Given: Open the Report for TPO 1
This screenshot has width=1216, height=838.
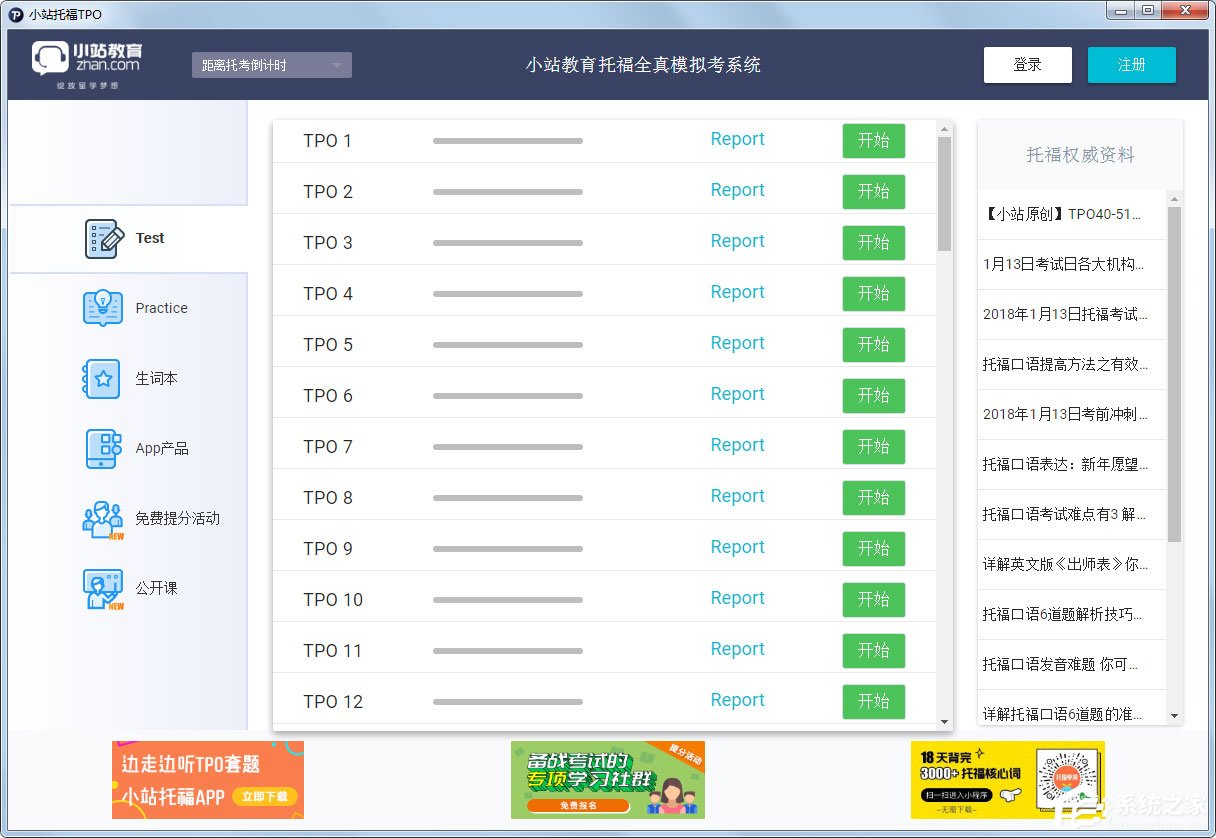Looking at the screenshot, I should (737, 139).
